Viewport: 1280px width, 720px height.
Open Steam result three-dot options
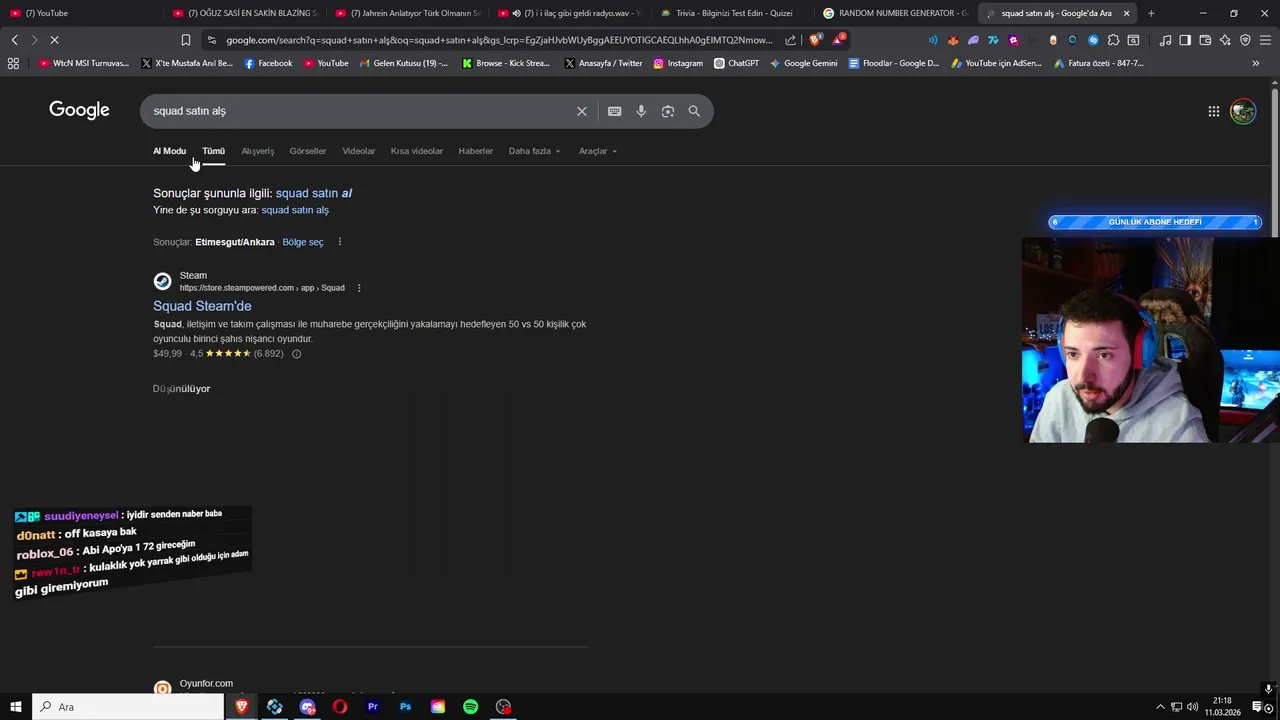click(359, 288)
